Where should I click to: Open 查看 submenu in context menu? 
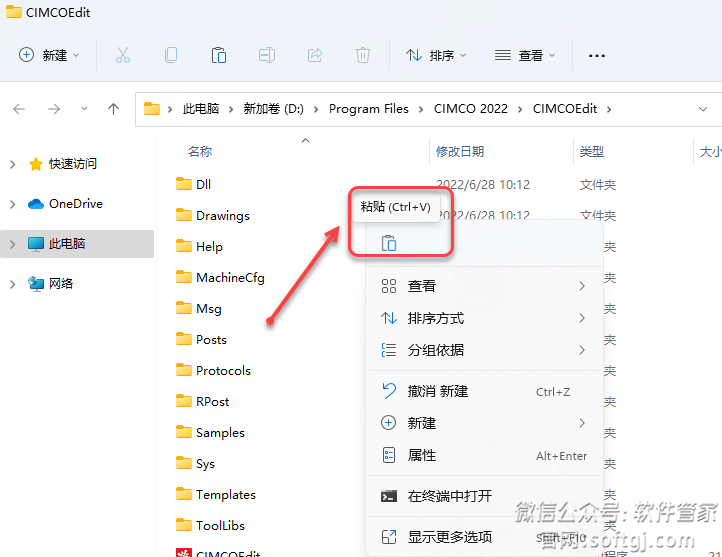[x=484, y=286]
